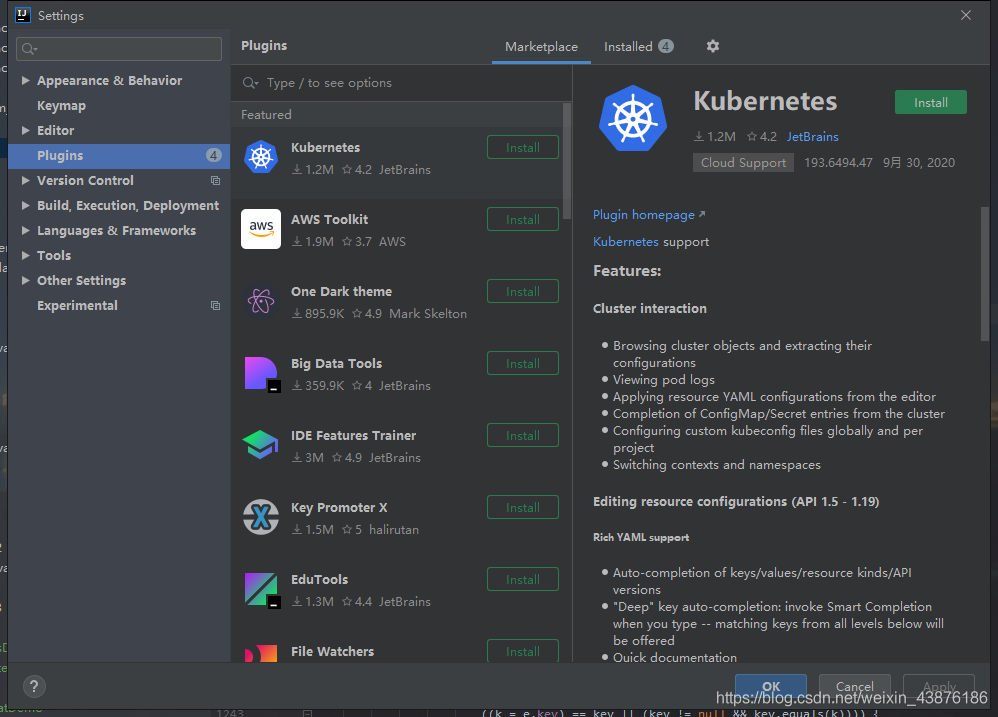The height and width of the screenshot is (717, 998).
Task: Click the JetBrains vendor link
Action: 812,137
